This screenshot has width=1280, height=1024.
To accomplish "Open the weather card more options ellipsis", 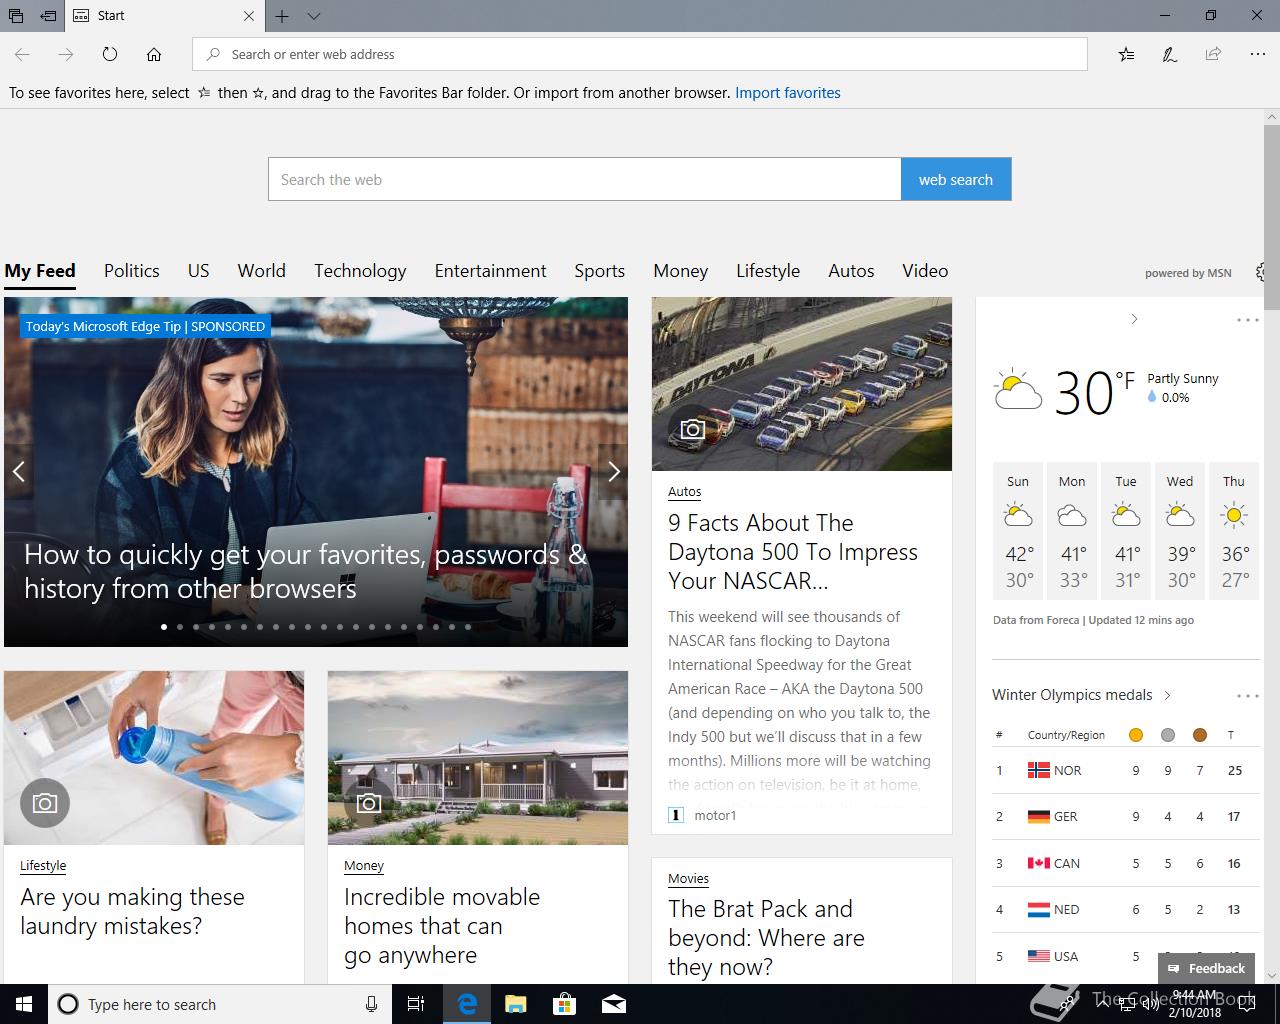I will [1247, 320].
